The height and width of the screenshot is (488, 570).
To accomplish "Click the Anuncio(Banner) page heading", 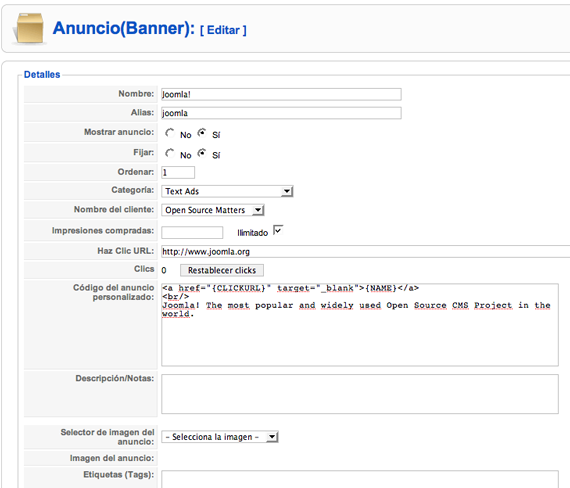I will [x=124, y=28].
